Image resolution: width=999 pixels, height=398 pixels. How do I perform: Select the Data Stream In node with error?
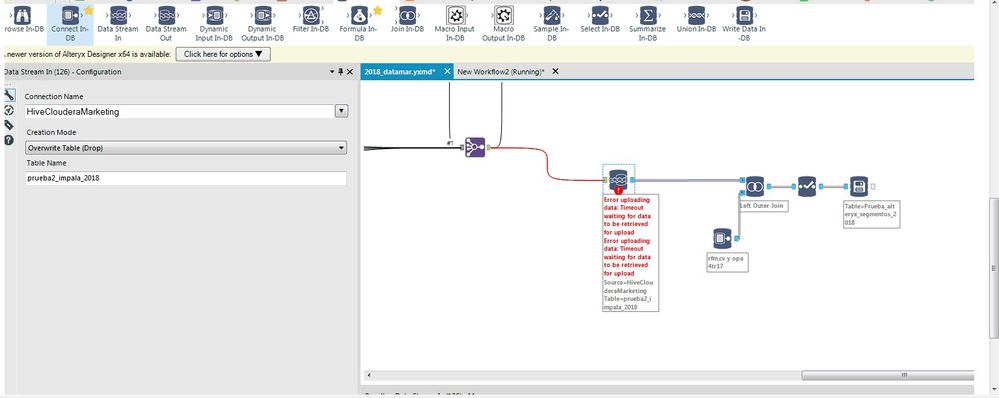pos(618,180)
